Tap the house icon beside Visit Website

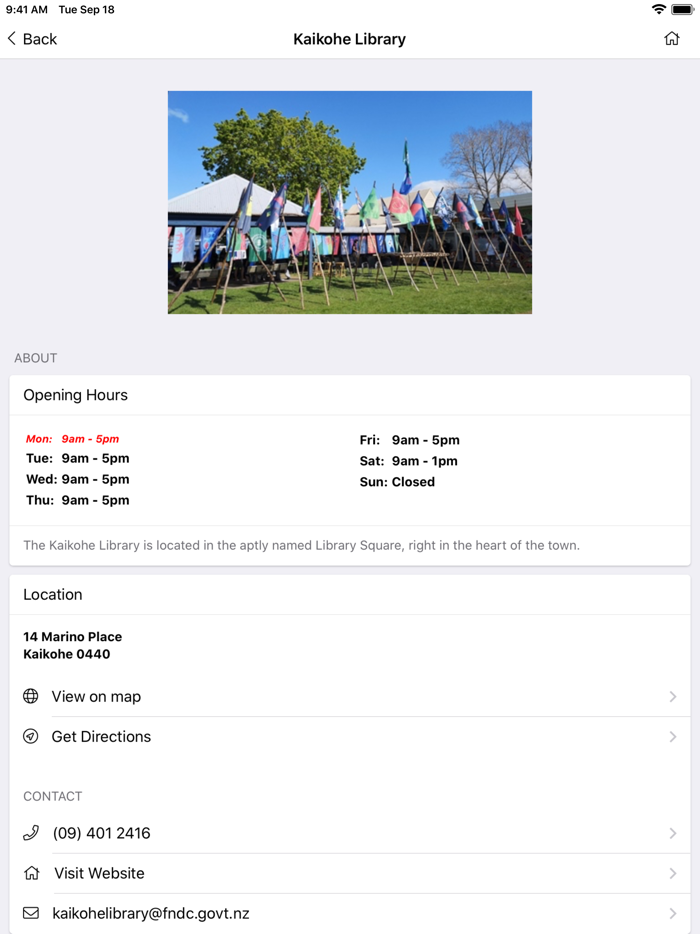(31, 873)
